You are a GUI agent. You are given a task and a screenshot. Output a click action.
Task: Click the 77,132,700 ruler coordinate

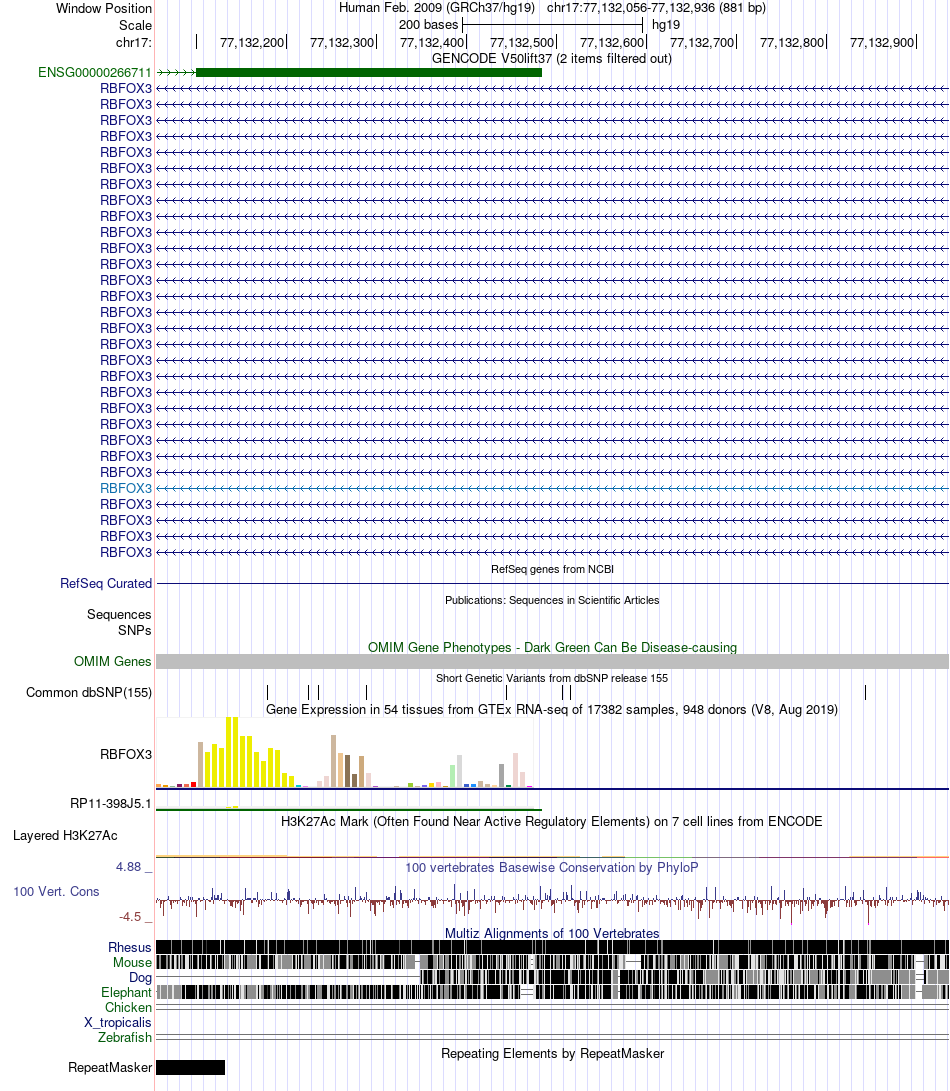click(702, 42)
